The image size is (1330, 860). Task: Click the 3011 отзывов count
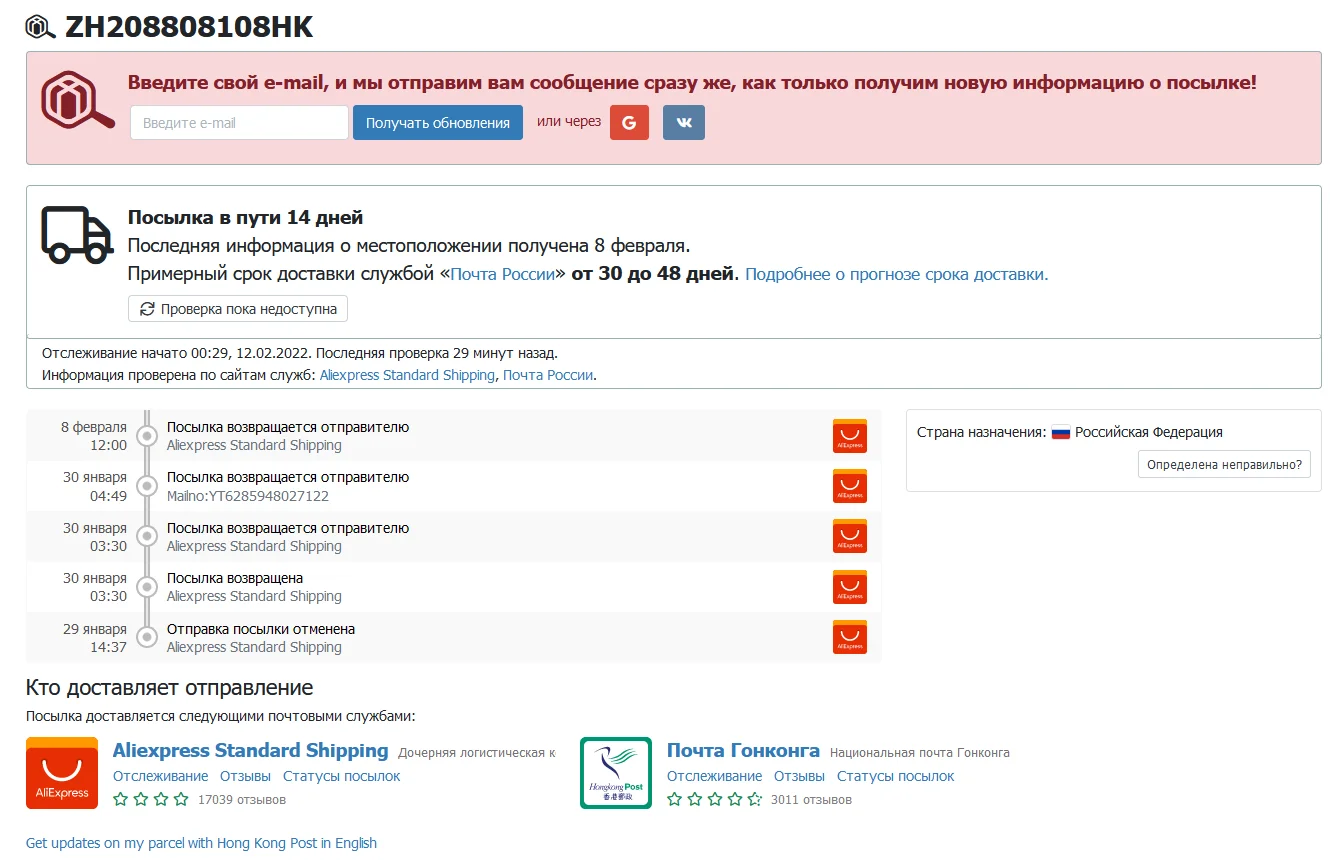click(x=811, y=800)
